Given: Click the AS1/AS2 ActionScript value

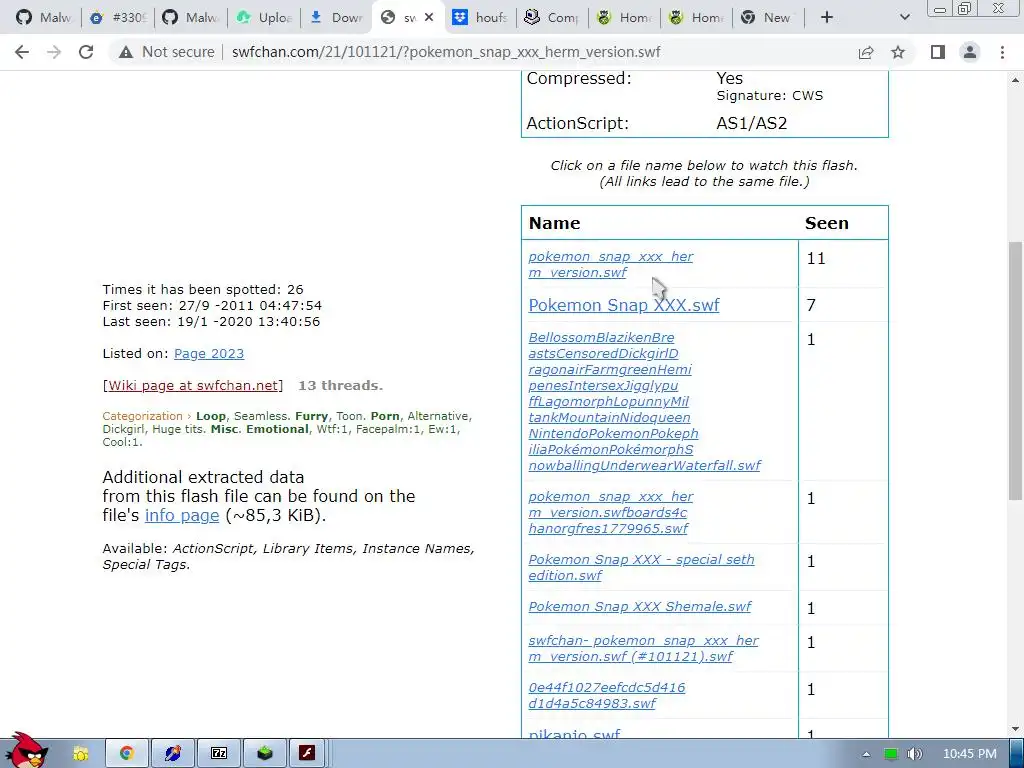Looking at the screenshot, I should 752,123.
